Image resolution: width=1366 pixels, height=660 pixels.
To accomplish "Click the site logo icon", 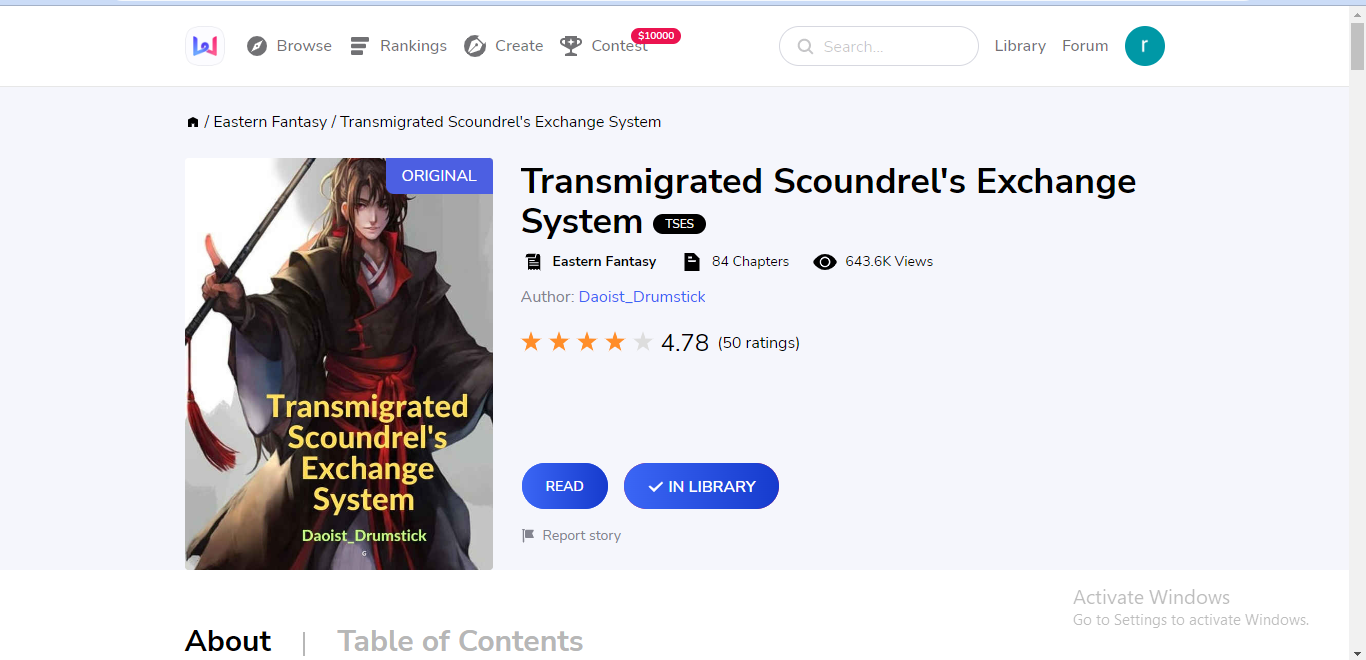I will 205,46.
